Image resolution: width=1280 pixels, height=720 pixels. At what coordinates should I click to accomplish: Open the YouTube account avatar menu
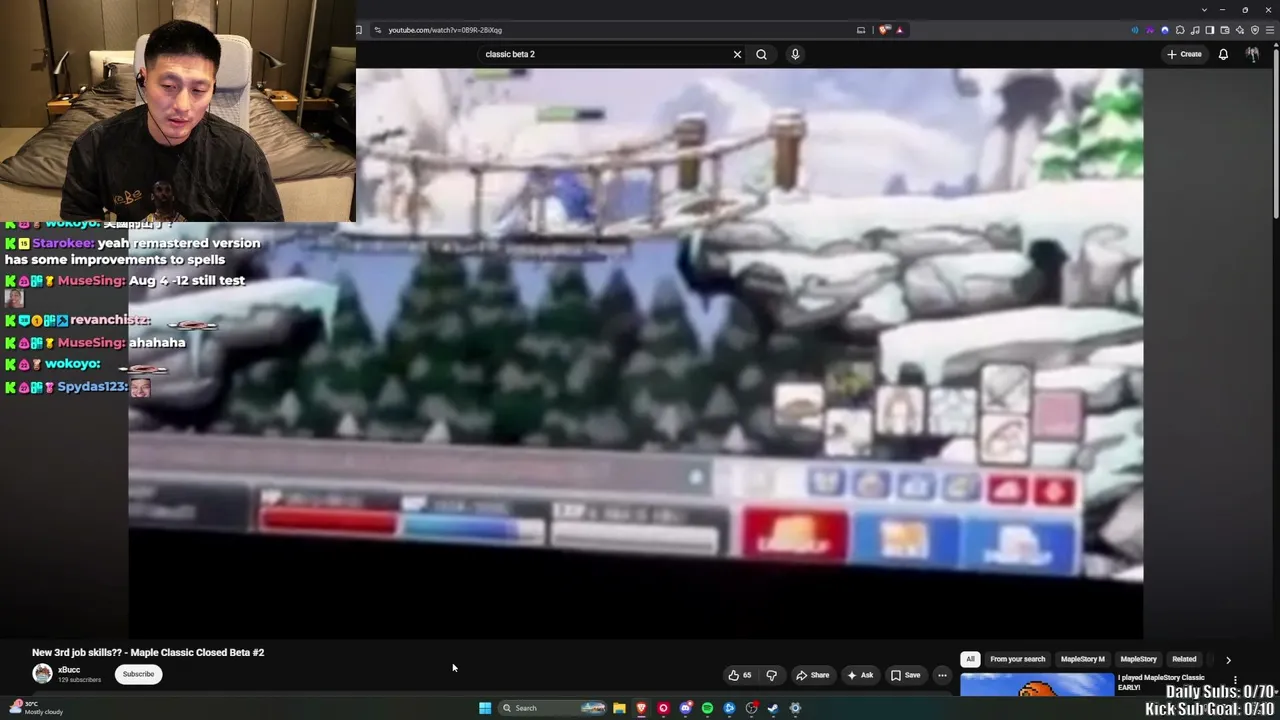(1252, 54)
